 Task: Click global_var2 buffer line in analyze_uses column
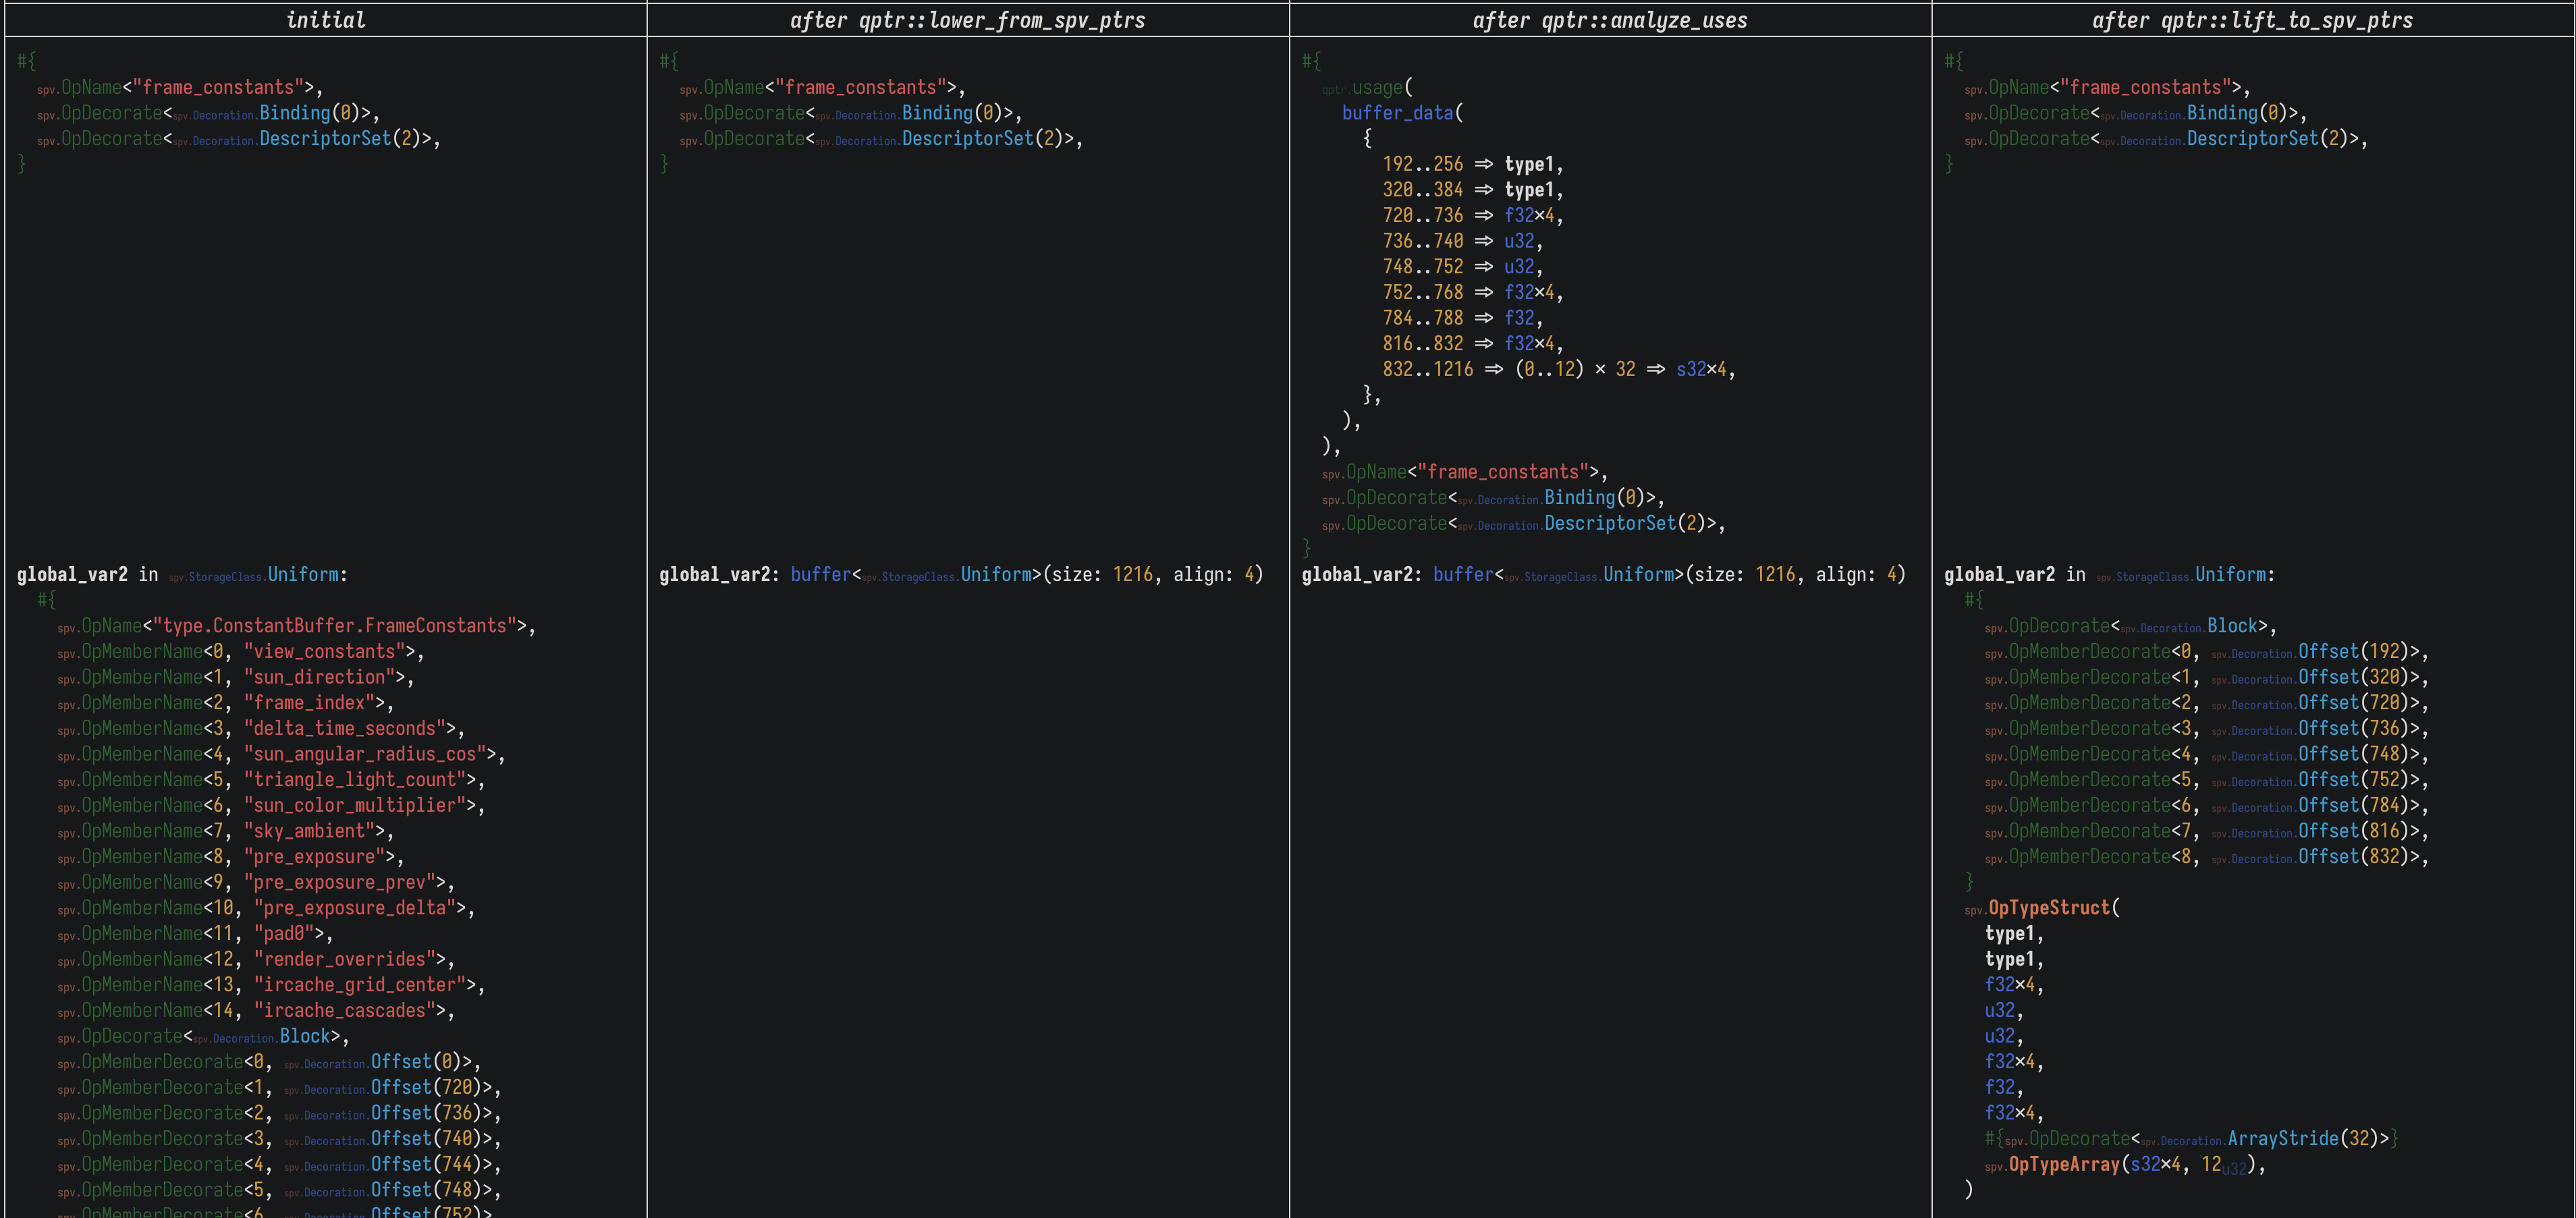pos(1604,575)
